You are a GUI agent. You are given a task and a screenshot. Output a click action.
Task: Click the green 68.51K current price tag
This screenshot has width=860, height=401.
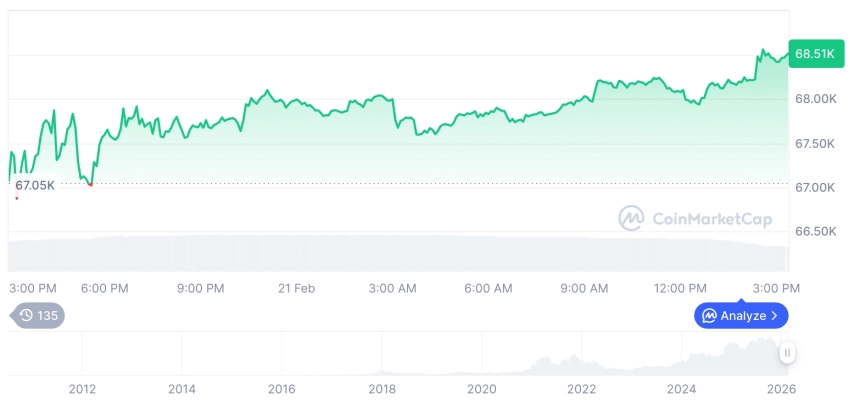click(x=816, y=54)
